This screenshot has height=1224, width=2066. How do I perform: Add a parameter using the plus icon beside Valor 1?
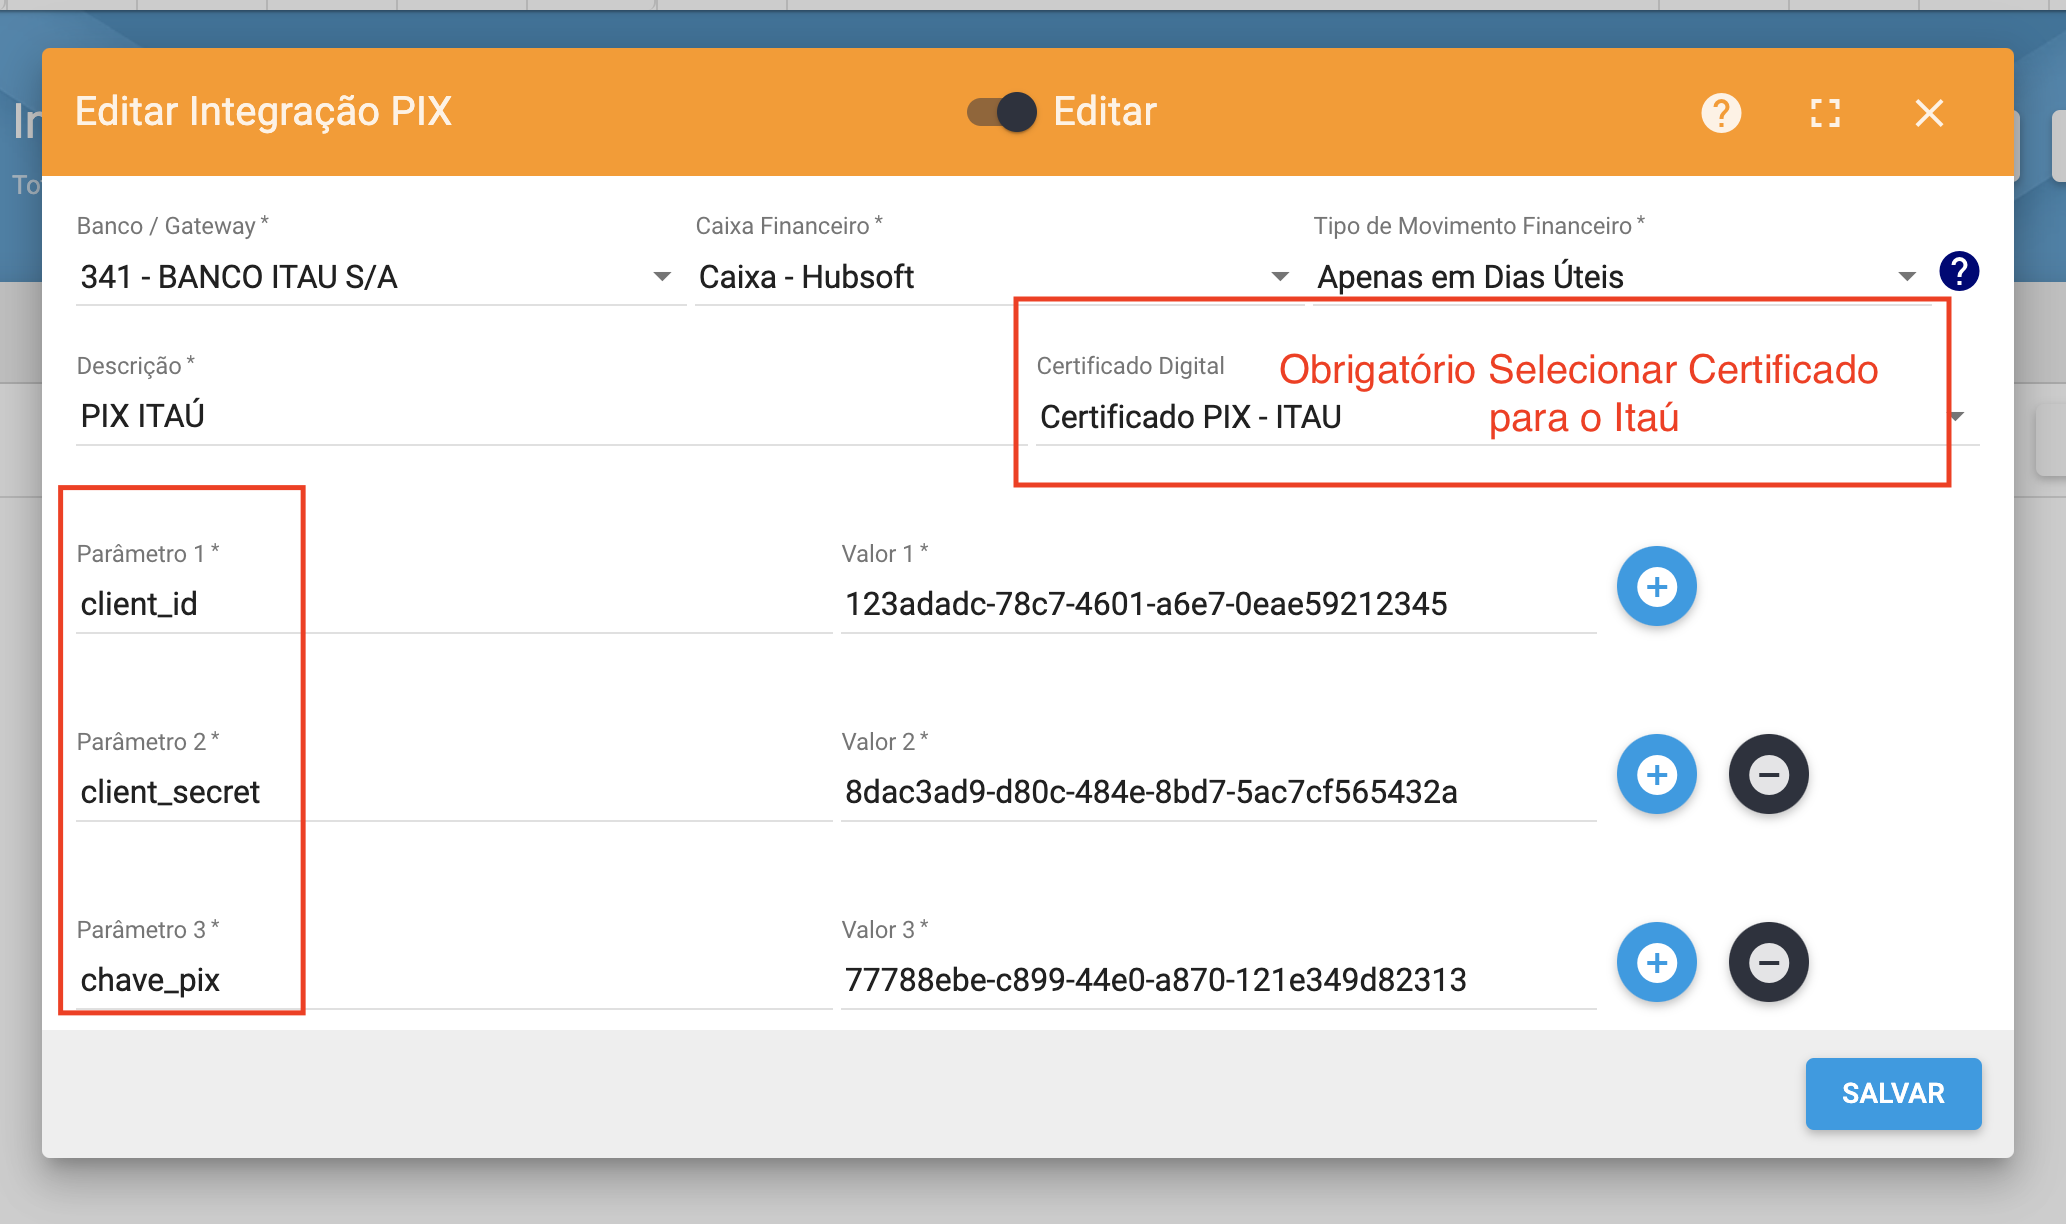[x=1656, y=586]
